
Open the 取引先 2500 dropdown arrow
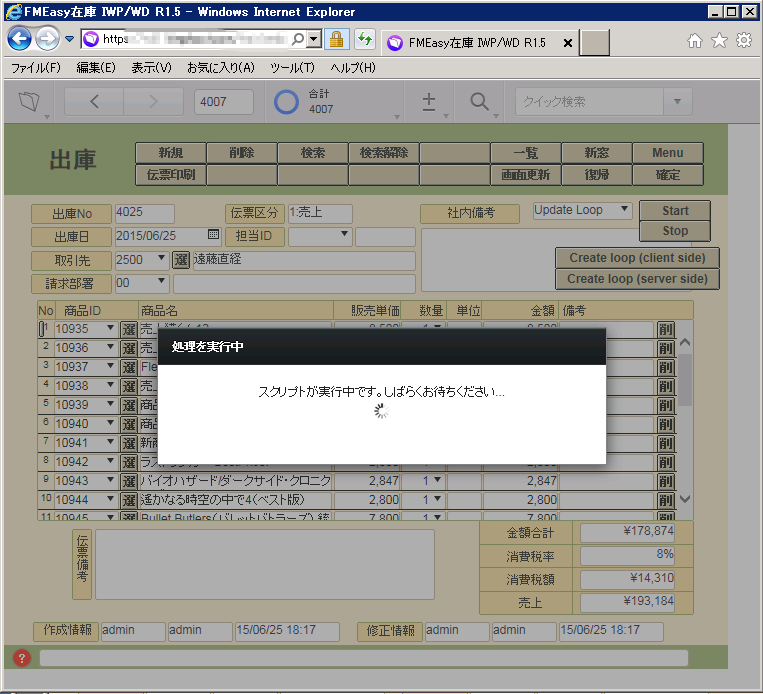pyautogui.click(x=161, y=258)
